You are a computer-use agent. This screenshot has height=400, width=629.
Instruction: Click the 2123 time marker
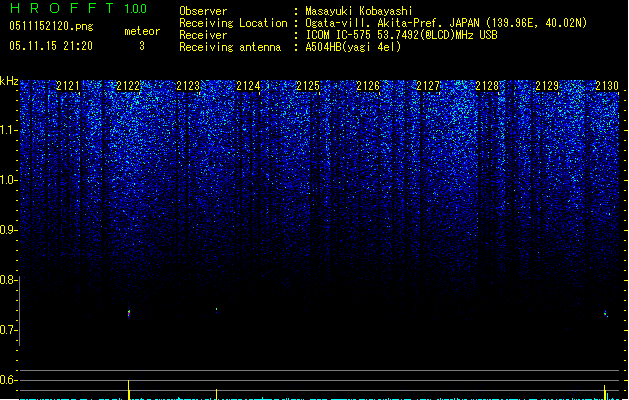188,86
